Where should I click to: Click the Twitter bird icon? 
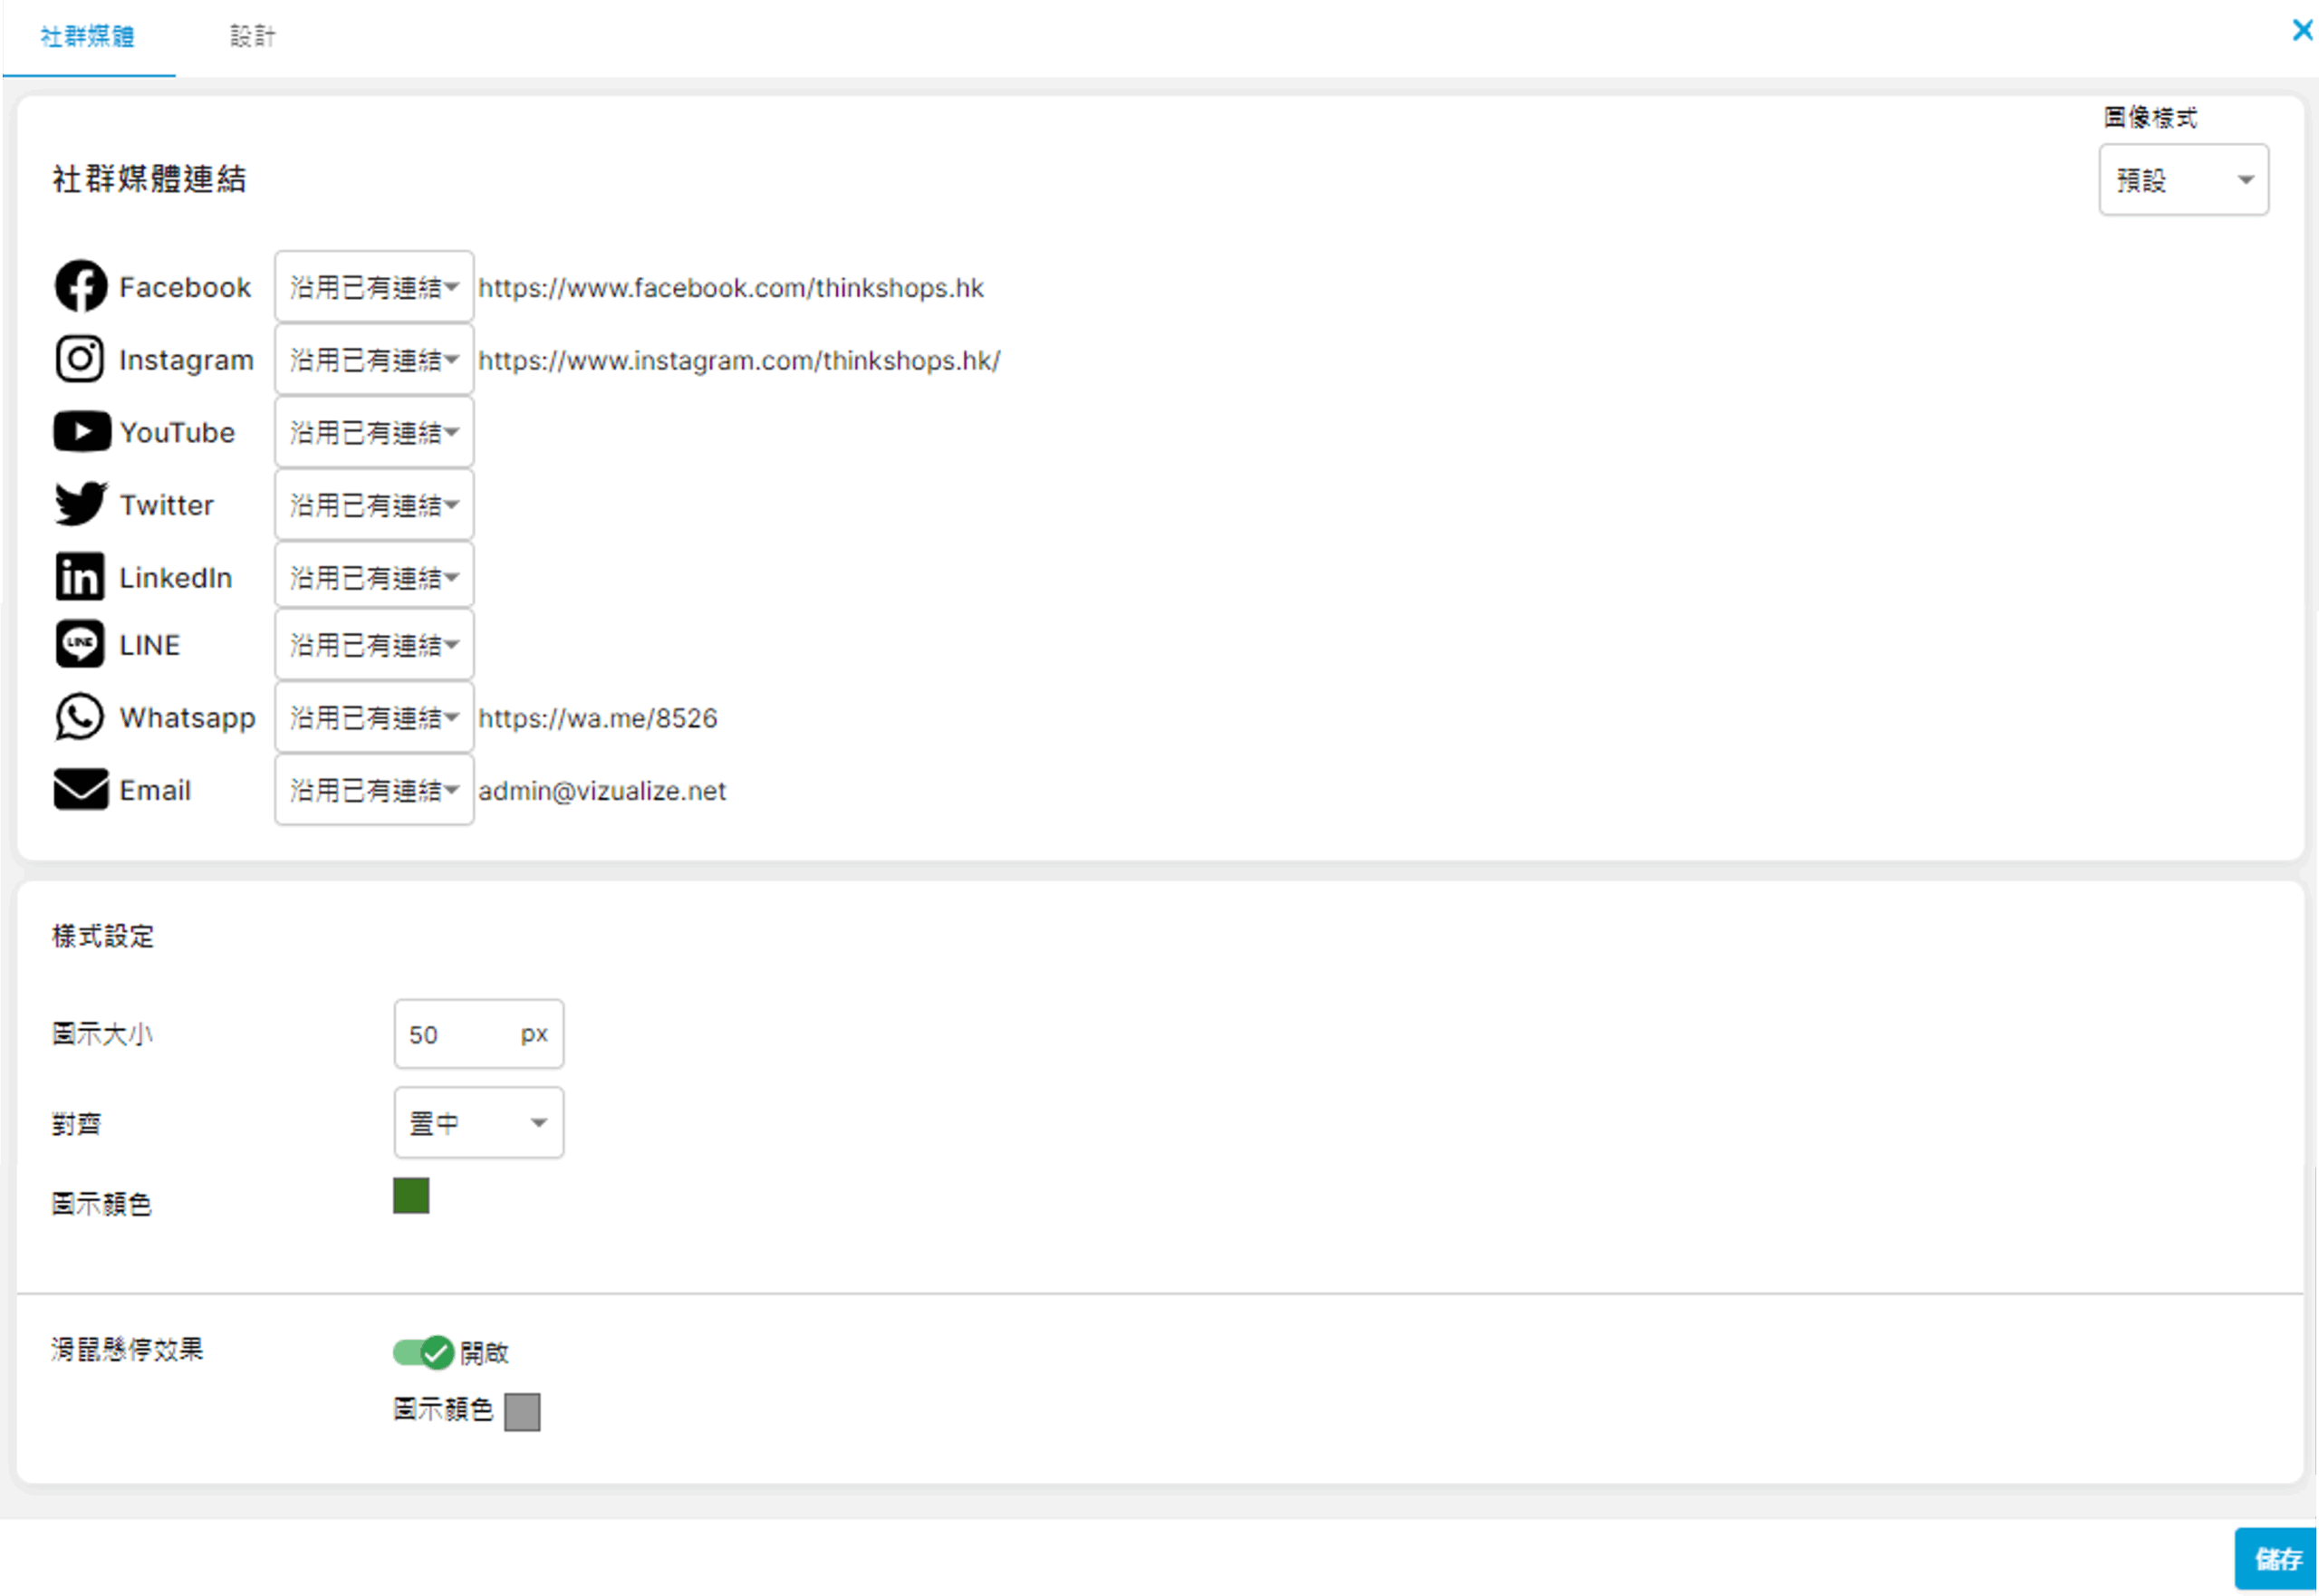tap(80, 504)
